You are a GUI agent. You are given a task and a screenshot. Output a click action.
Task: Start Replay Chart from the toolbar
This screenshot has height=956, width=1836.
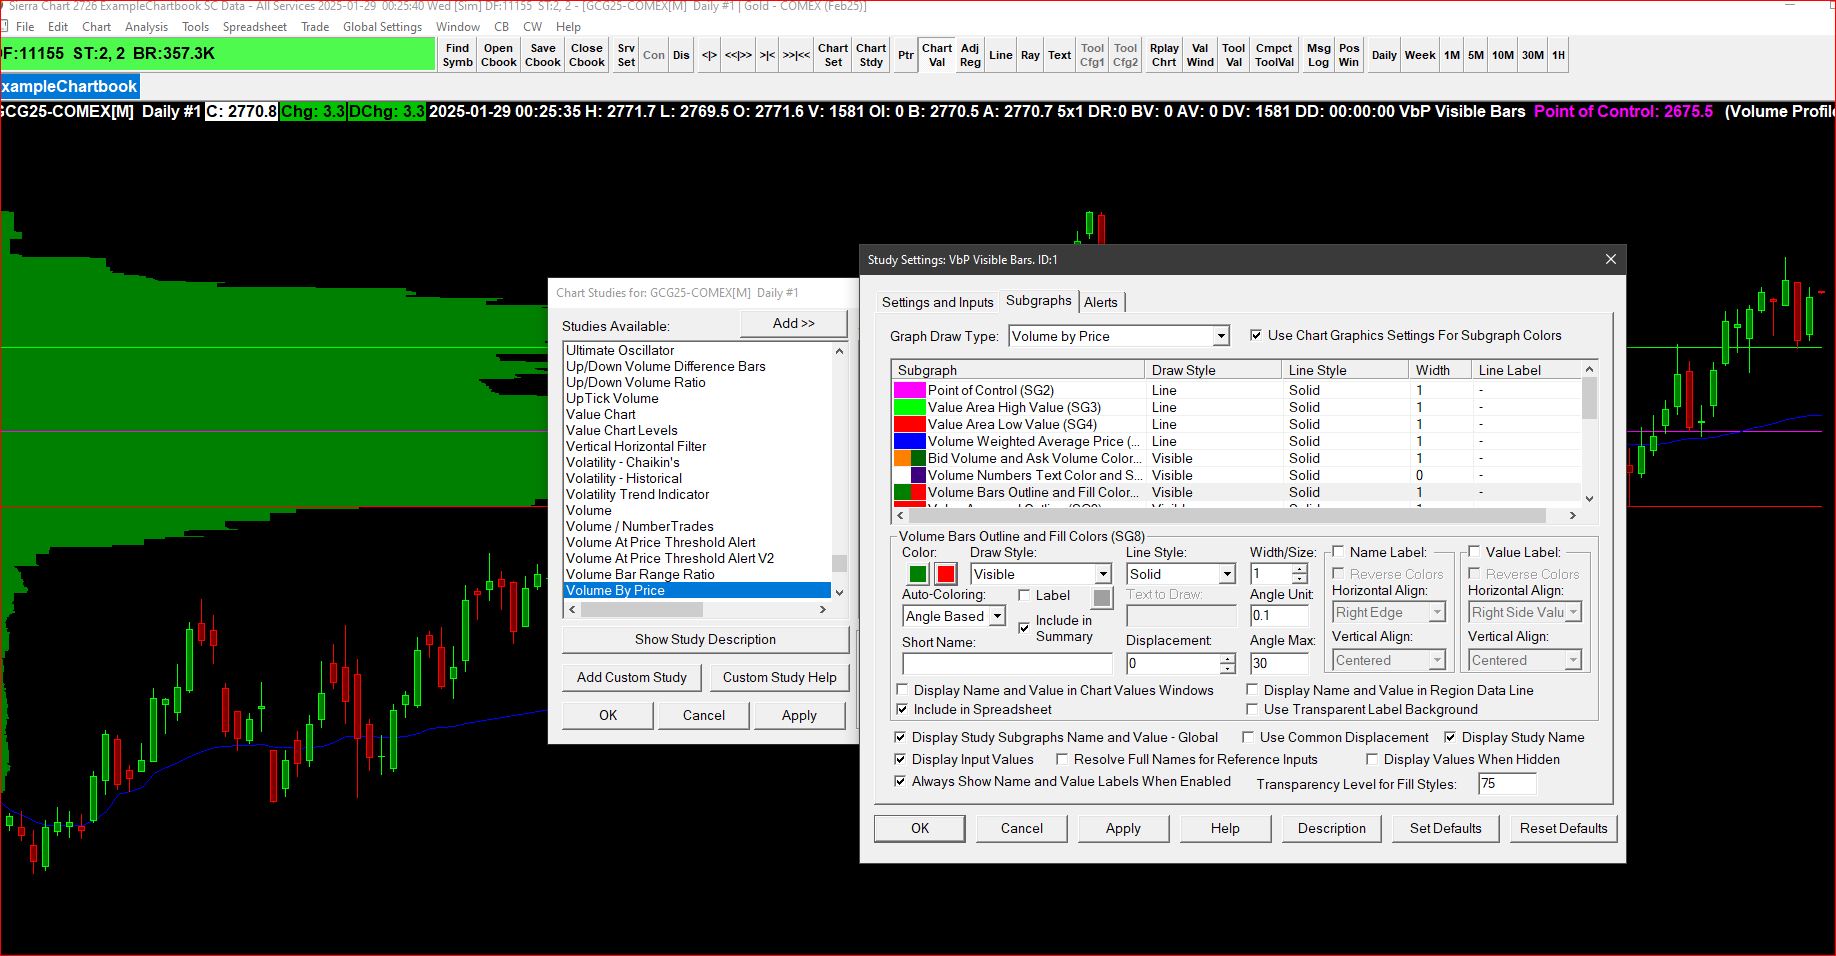point(1164,55)
